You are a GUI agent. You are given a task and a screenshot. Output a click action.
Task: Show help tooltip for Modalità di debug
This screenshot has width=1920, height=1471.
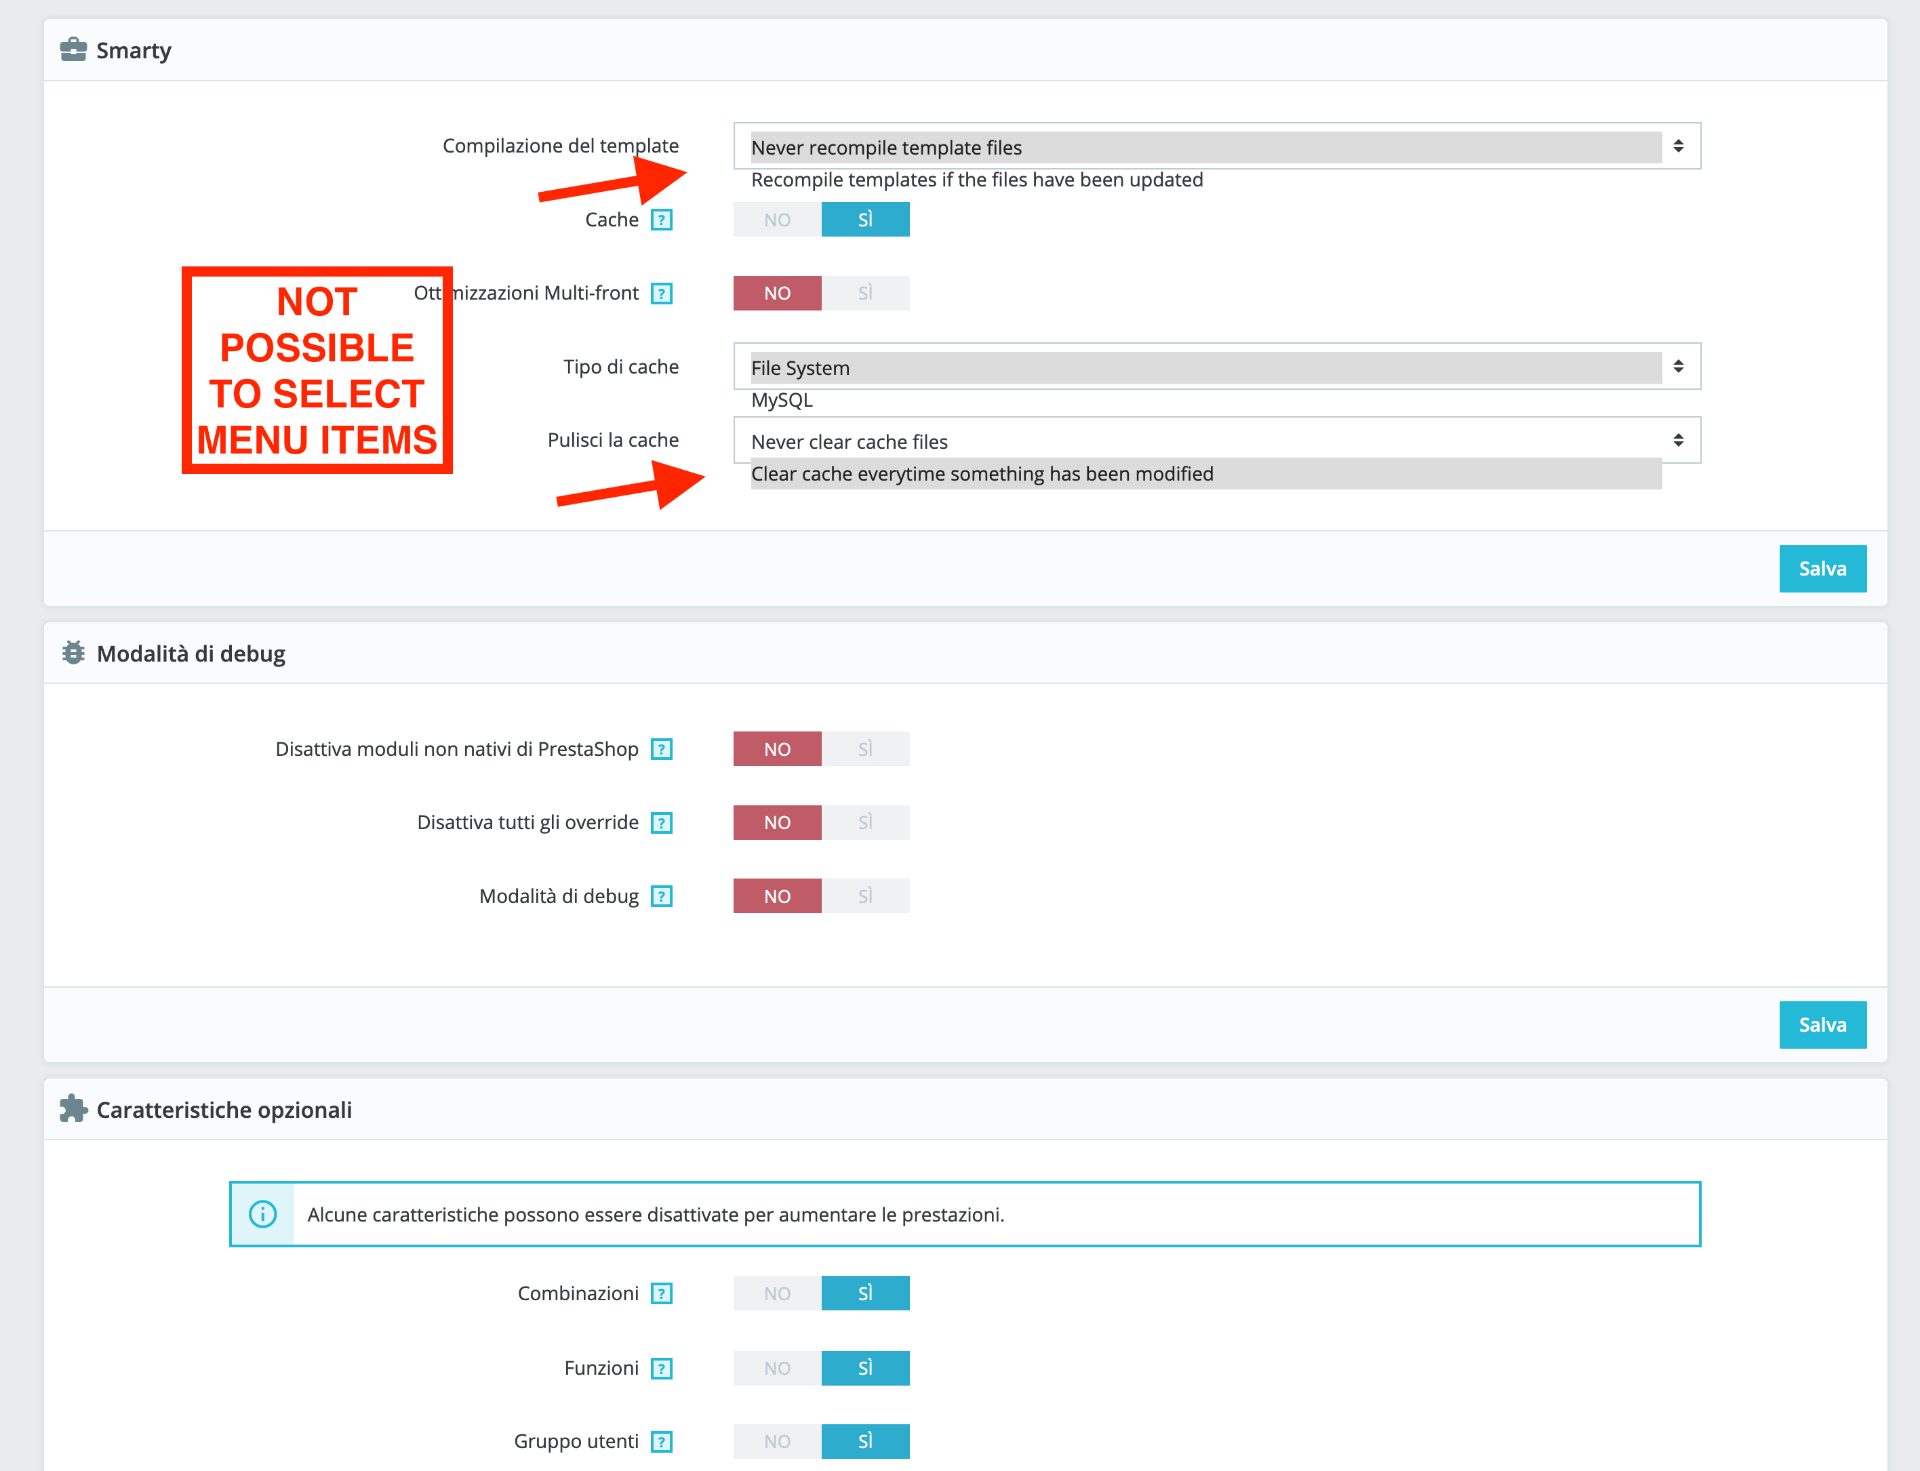[x=661, y=896]
